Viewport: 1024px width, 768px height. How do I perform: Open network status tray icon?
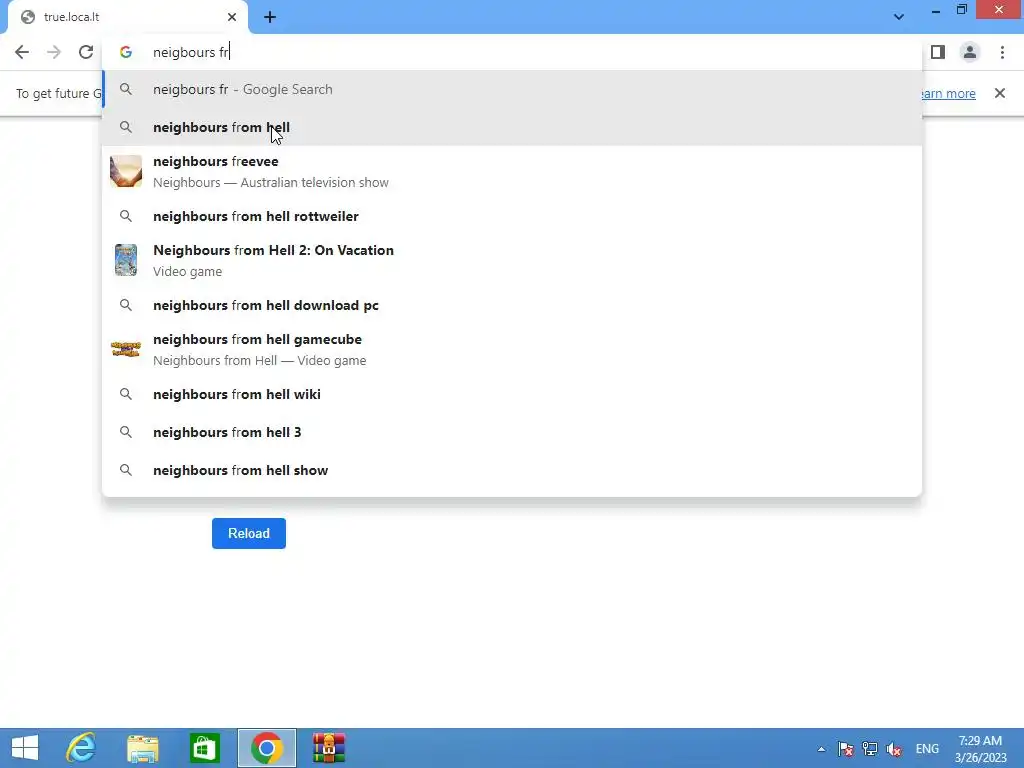click(x=870, y=749)
